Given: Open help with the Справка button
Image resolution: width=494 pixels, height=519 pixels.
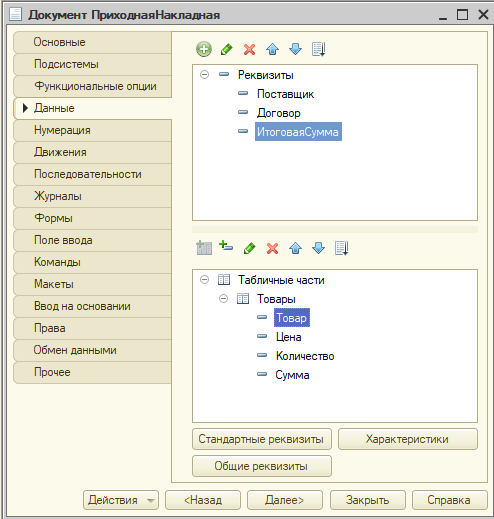Looking at the screenshot, I should [x=449, y=500].
